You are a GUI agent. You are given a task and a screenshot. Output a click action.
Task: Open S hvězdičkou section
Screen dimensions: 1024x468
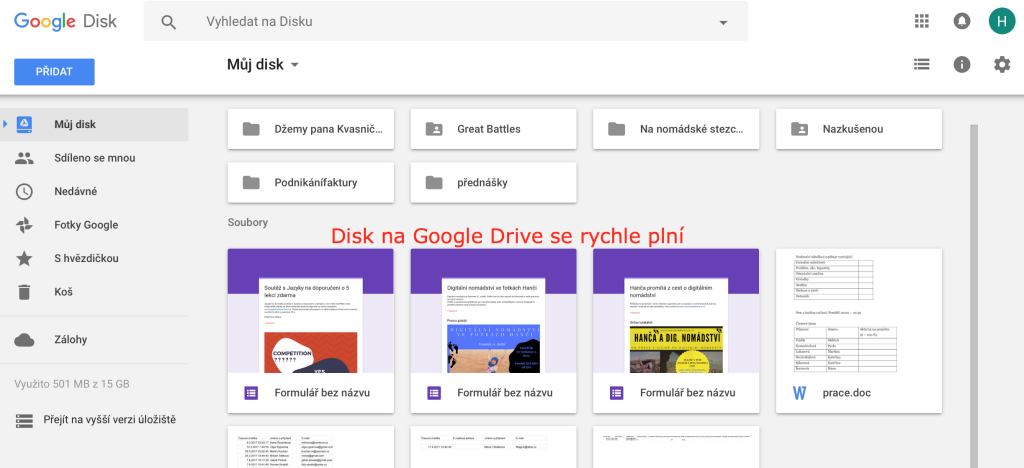94,258
